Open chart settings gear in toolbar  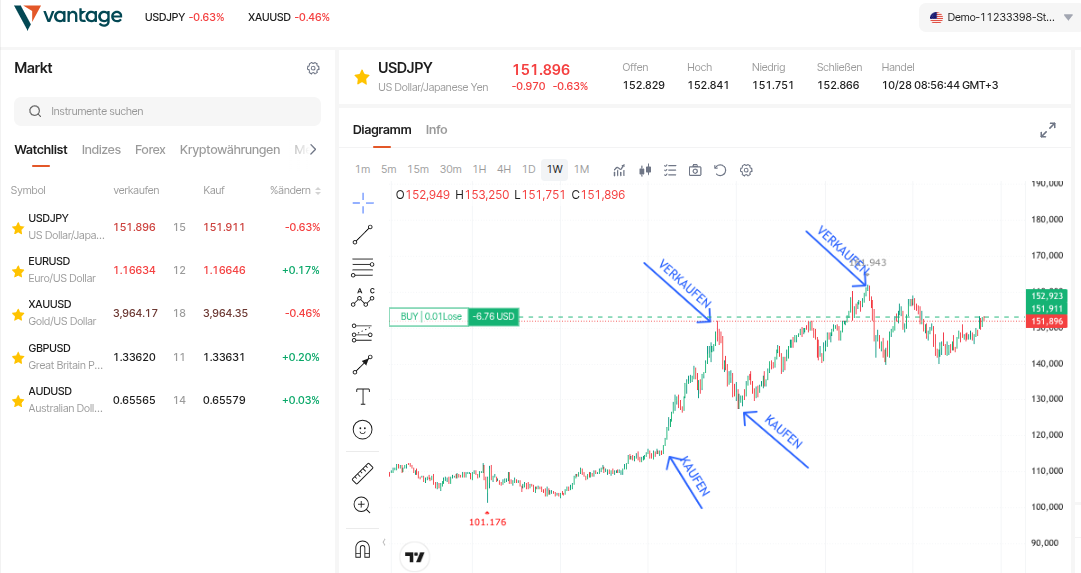pos(746,170)
